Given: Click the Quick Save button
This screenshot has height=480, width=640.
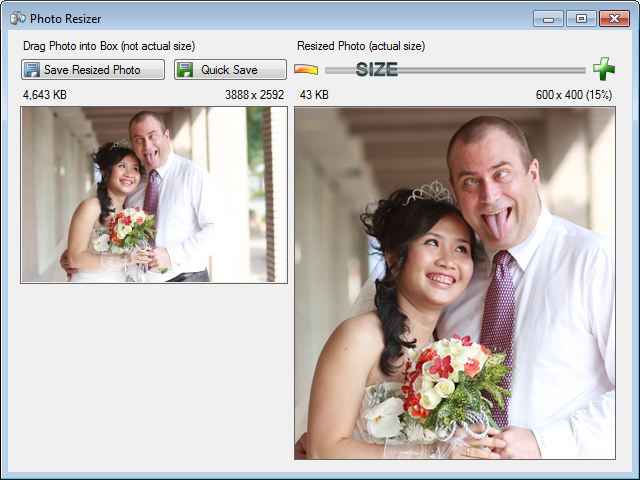Looking at the screenshot, I should pyautogui.click(x=231, y=69).
